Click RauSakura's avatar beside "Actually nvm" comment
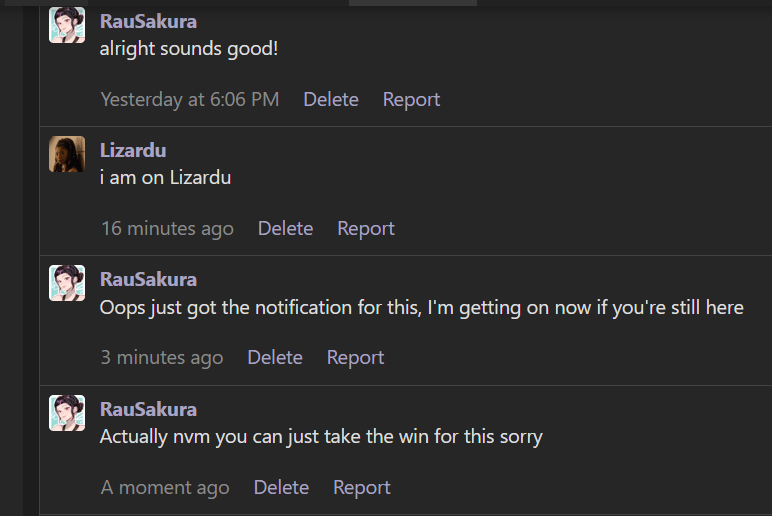Viewport: 772px width, 516px height. click(67, 413)
